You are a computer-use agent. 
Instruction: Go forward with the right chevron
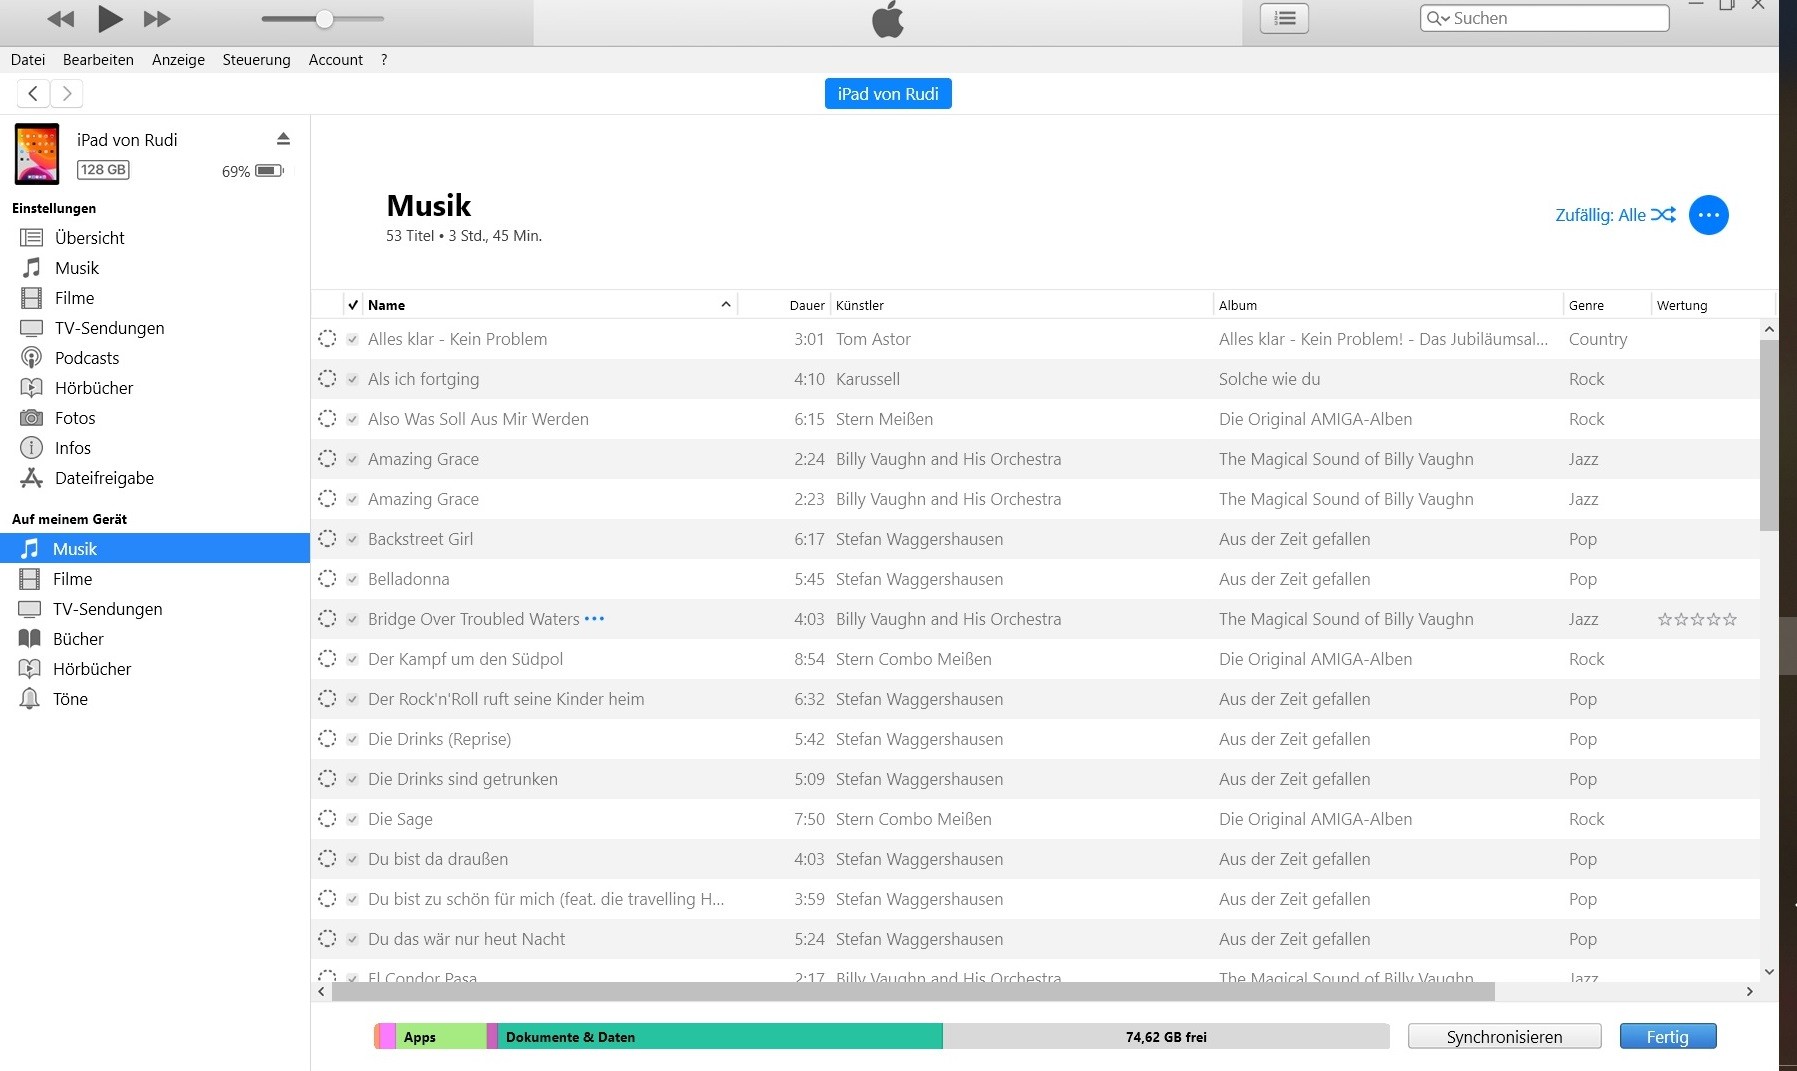tap(67, 93)
